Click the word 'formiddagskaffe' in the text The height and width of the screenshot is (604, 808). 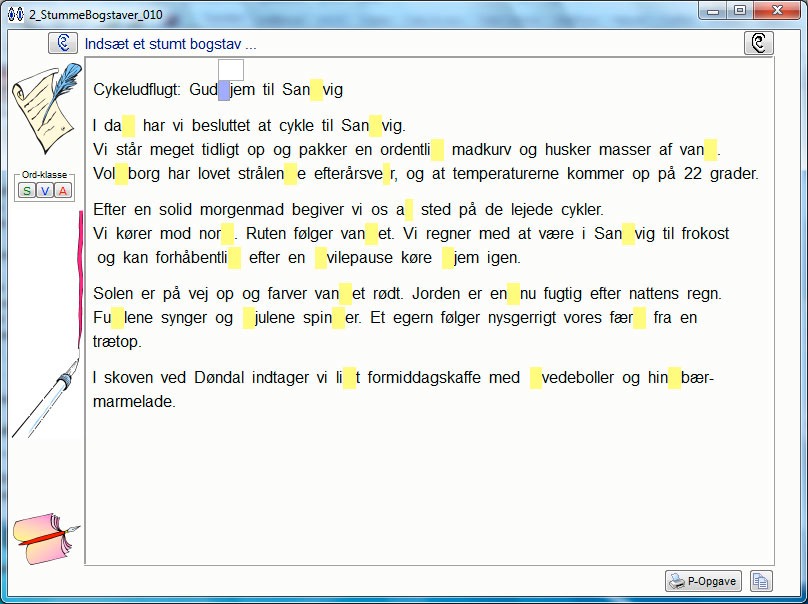tap(424, 378)
